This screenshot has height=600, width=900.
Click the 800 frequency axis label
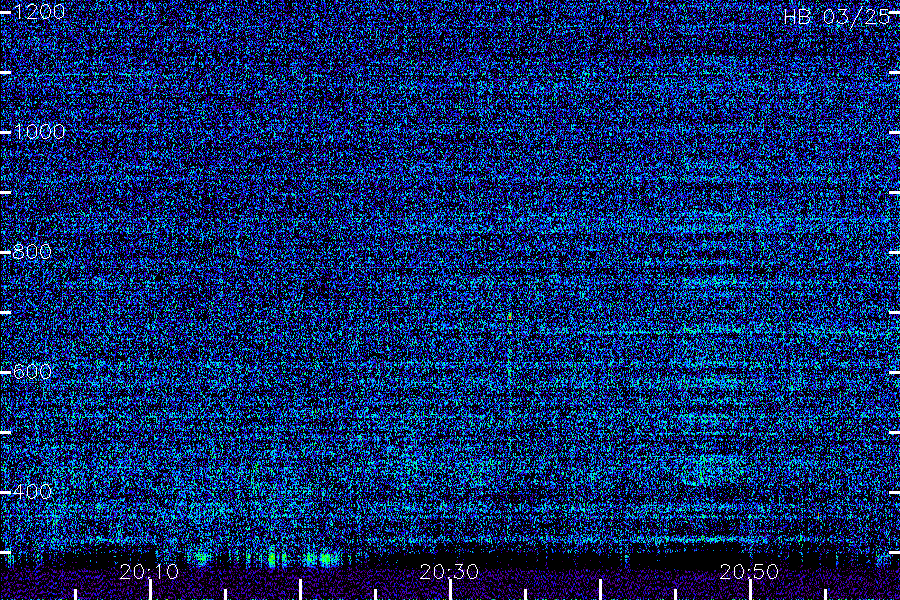click(x=32, y=251)
